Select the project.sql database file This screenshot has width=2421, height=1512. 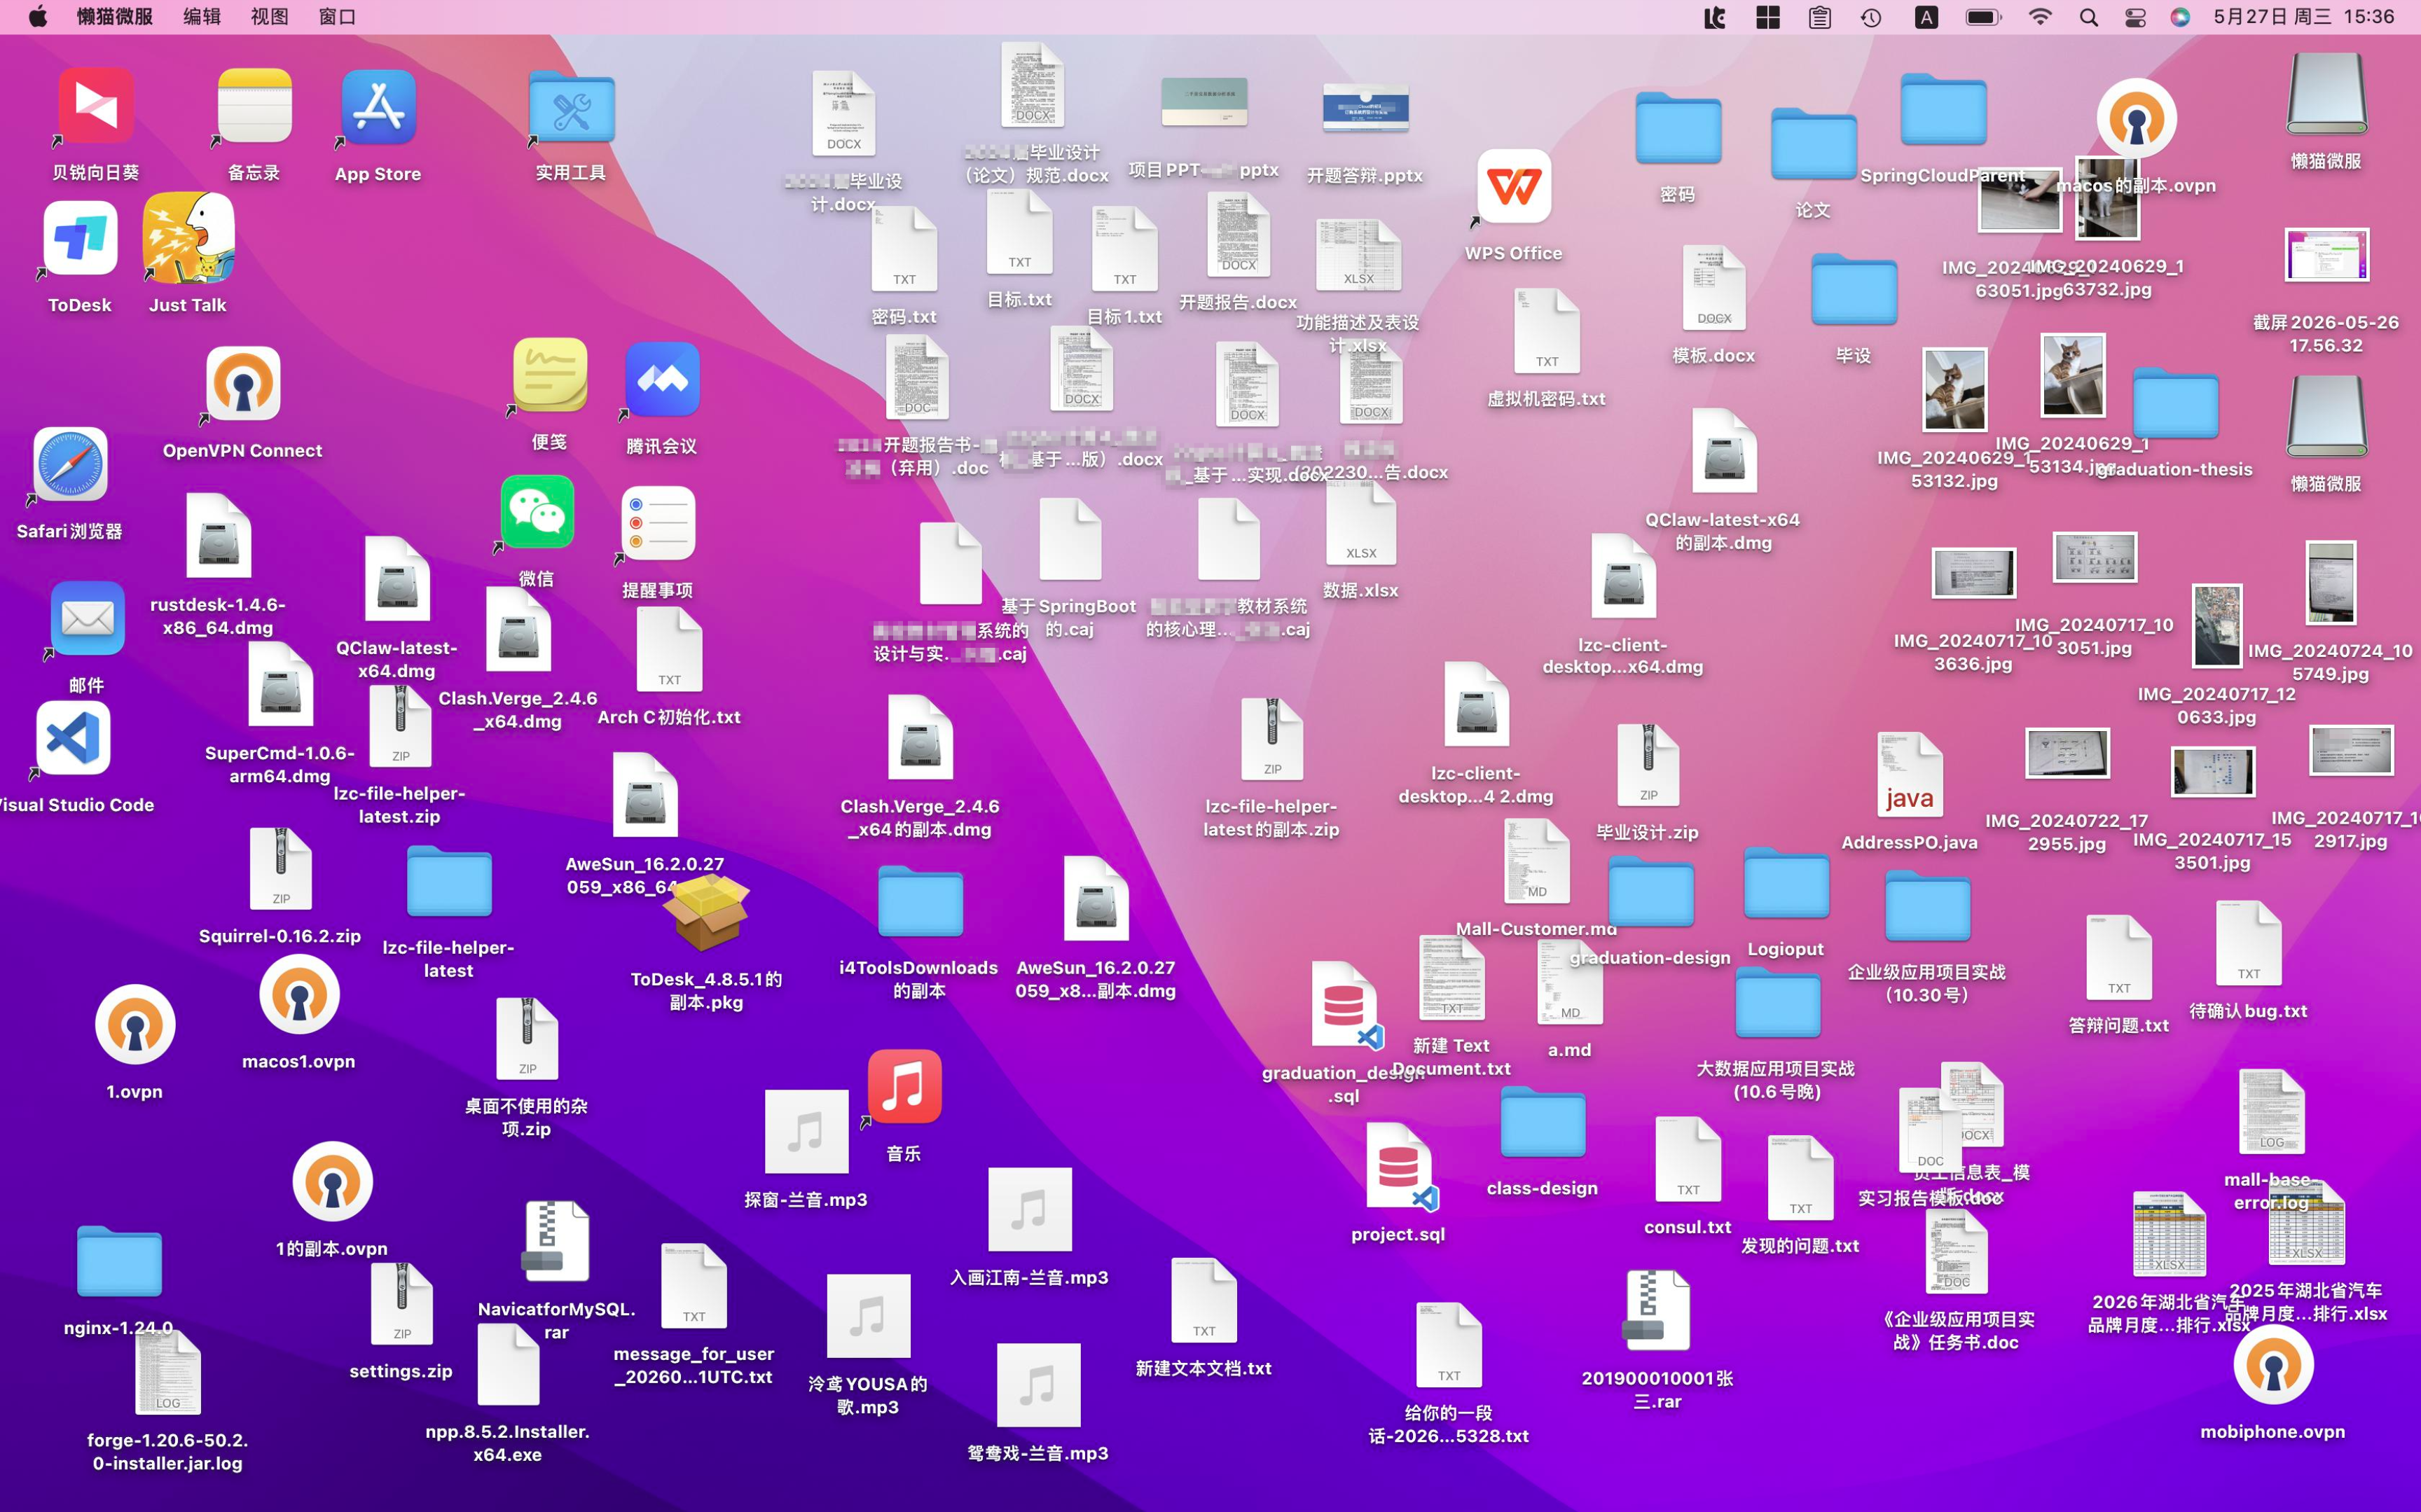[x=1398, y=1167]
